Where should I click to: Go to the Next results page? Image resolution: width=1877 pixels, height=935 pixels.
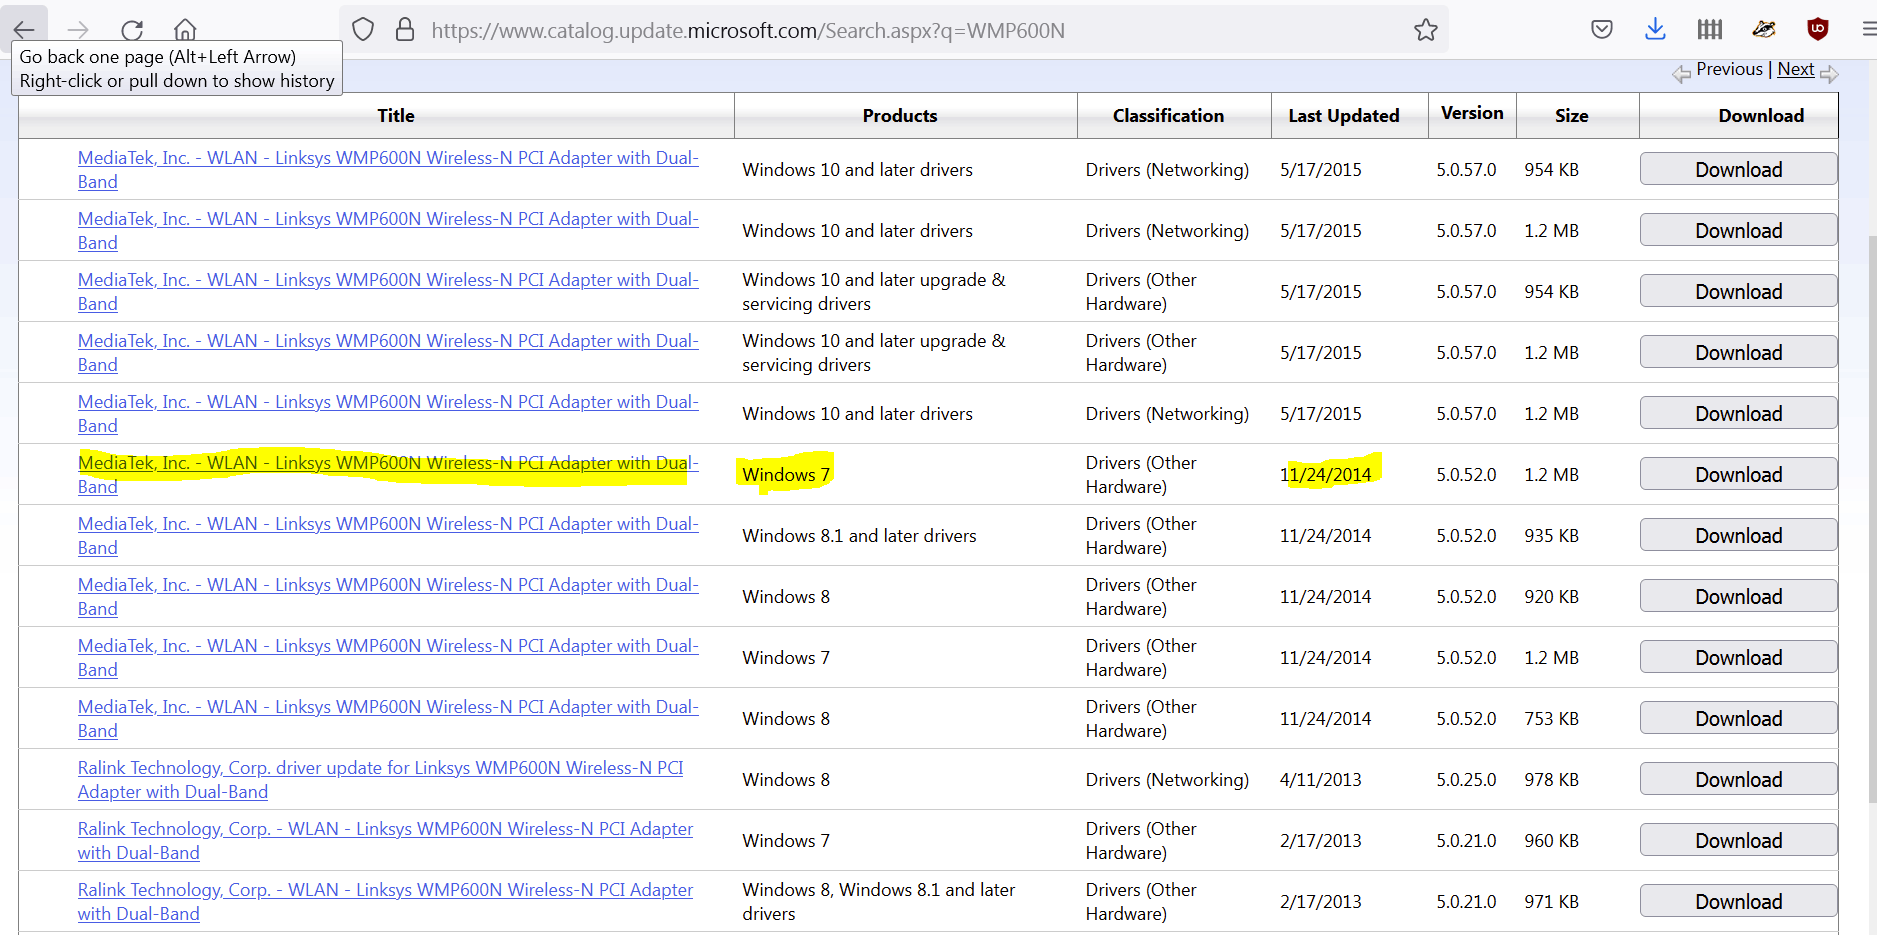(x=1796, y=69)
